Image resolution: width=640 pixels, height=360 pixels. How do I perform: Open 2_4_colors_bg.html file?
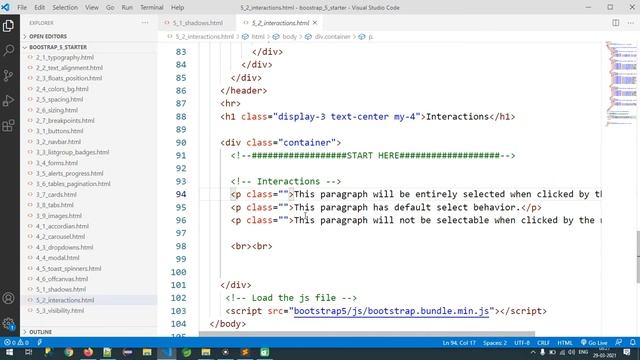click(x=62, y=89)
